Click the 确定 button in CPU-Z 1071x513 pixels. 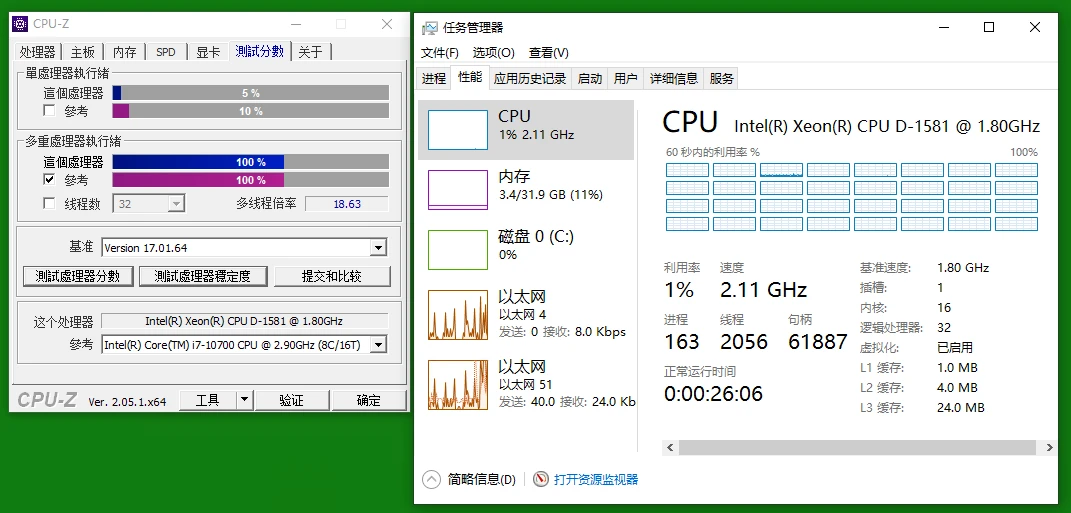pyautogui.click(x=369, y=400)
